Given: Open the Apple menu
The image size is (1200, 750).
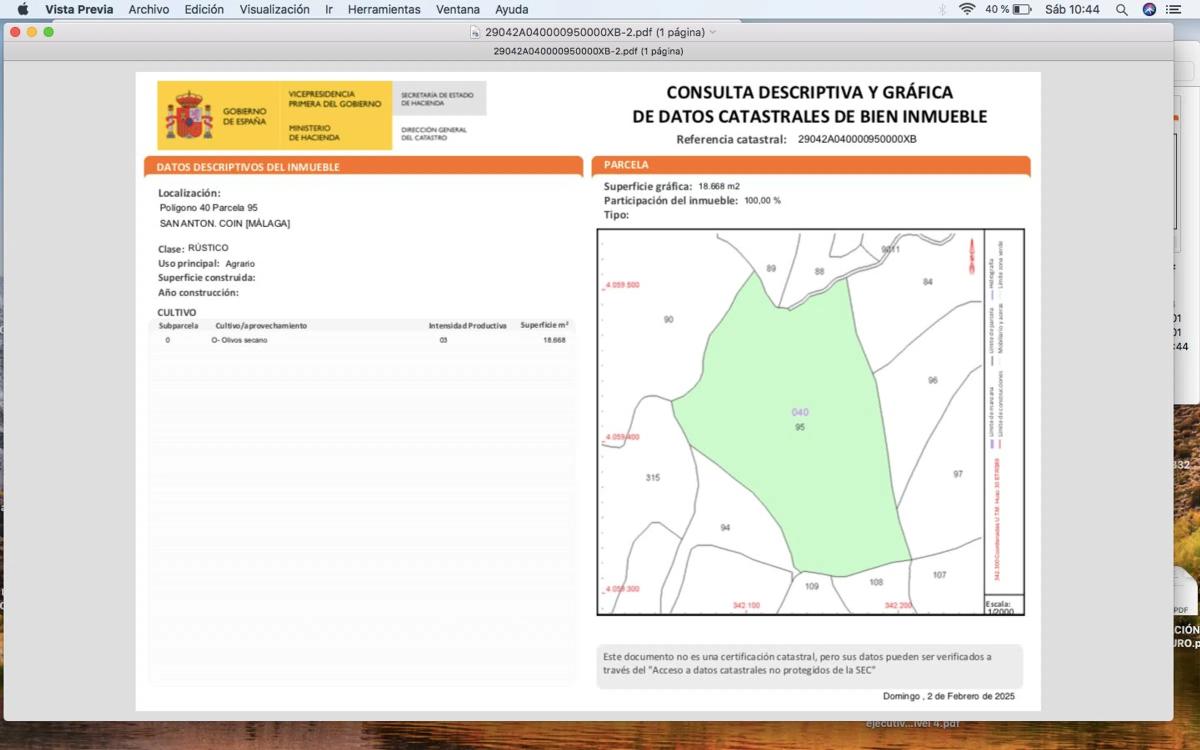Looking at the screenshot, I should click(23, 9).
